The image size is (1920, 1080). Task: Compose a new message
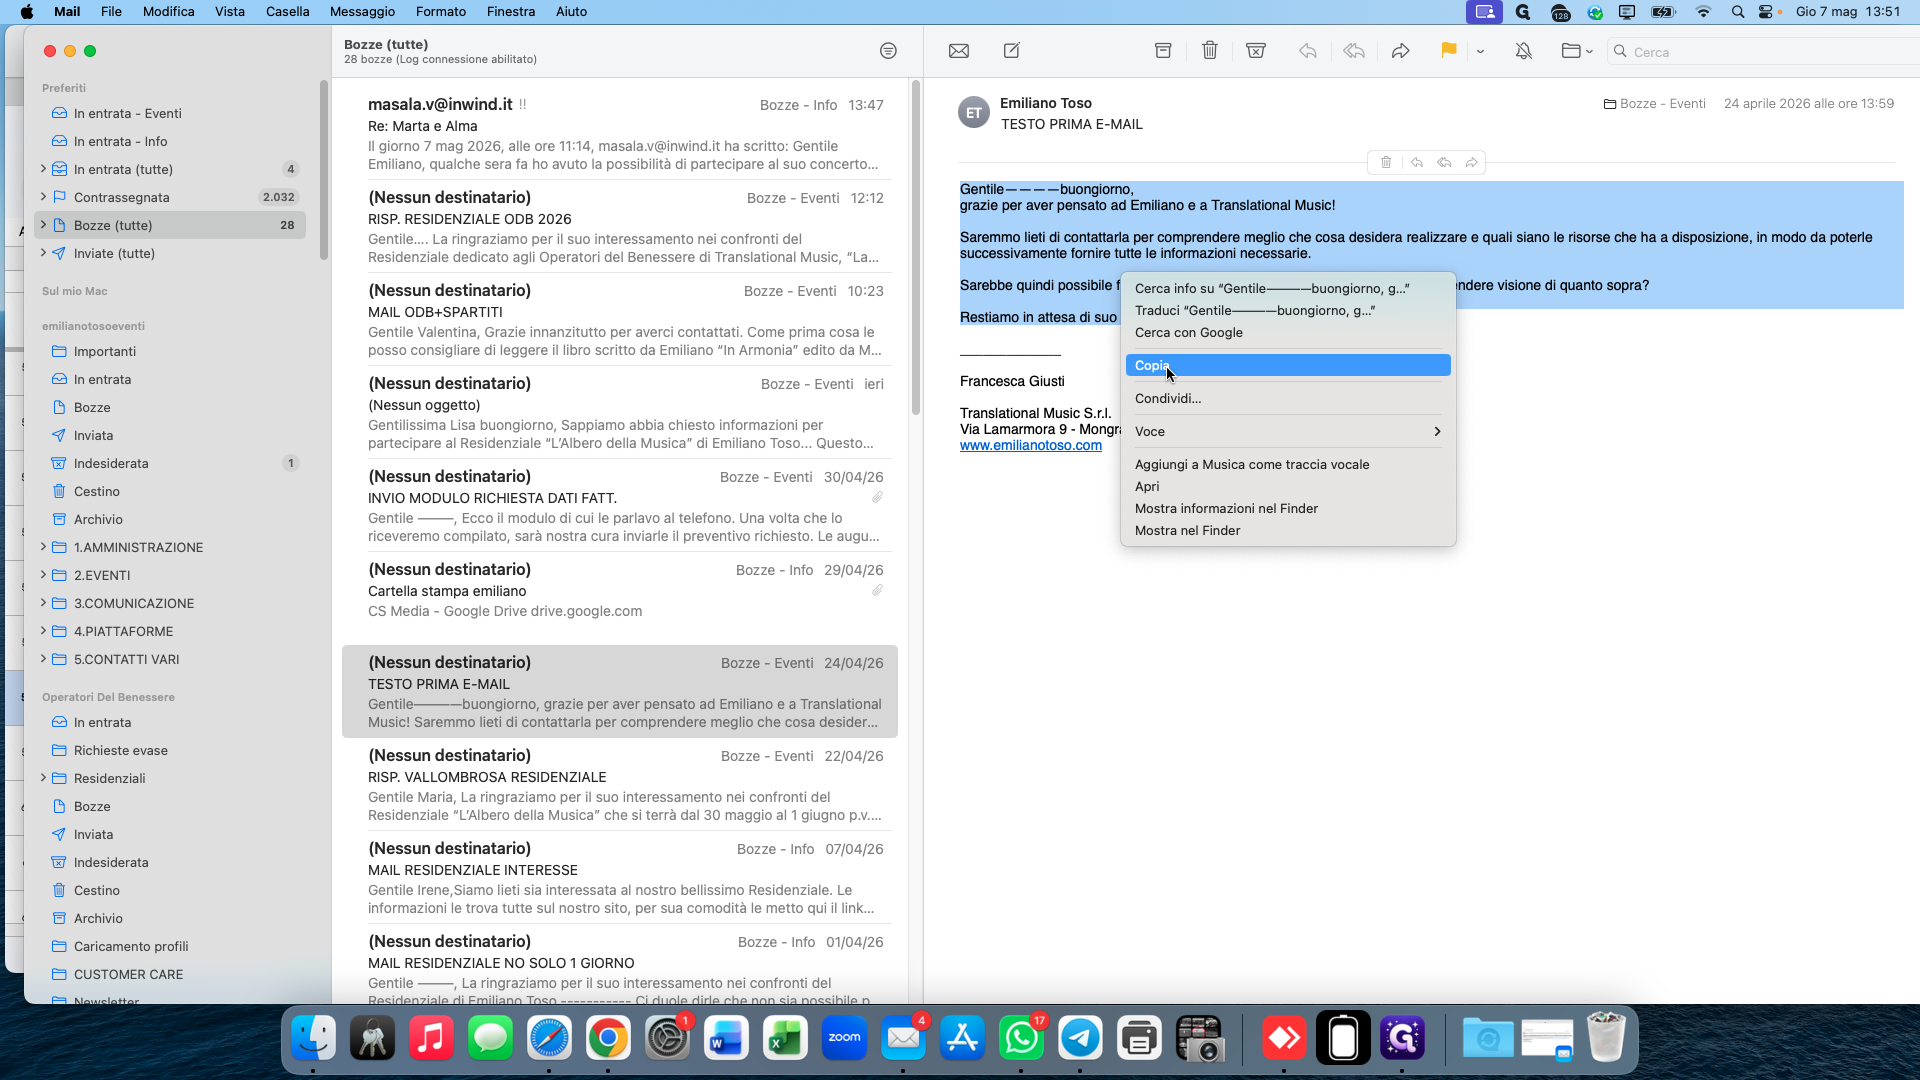click(x=1011, y=51)
